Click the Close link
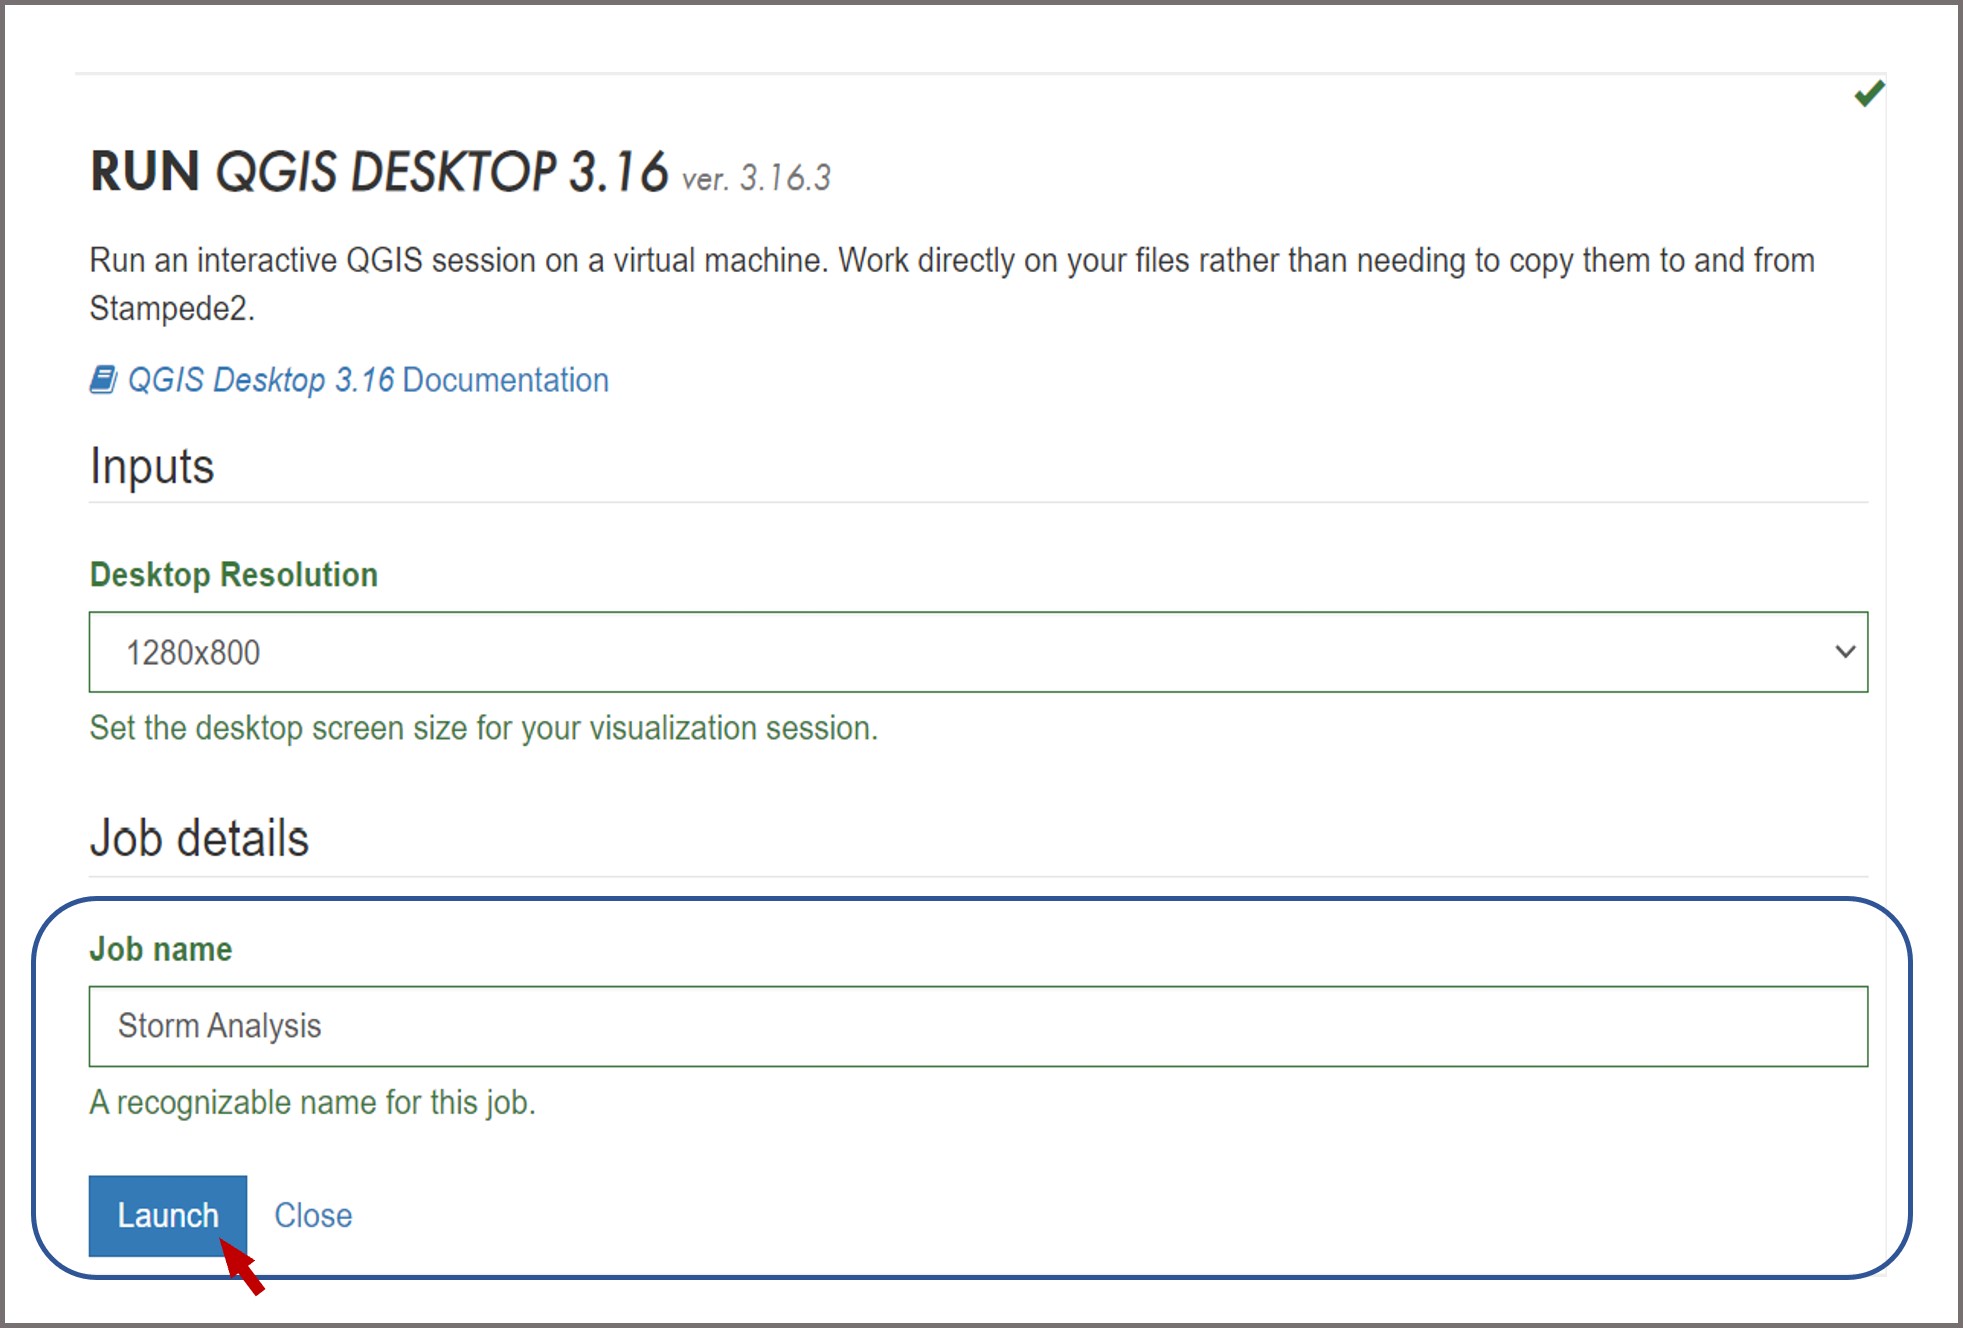This screenshot has width=1963, height=1328. (313, 1215)
